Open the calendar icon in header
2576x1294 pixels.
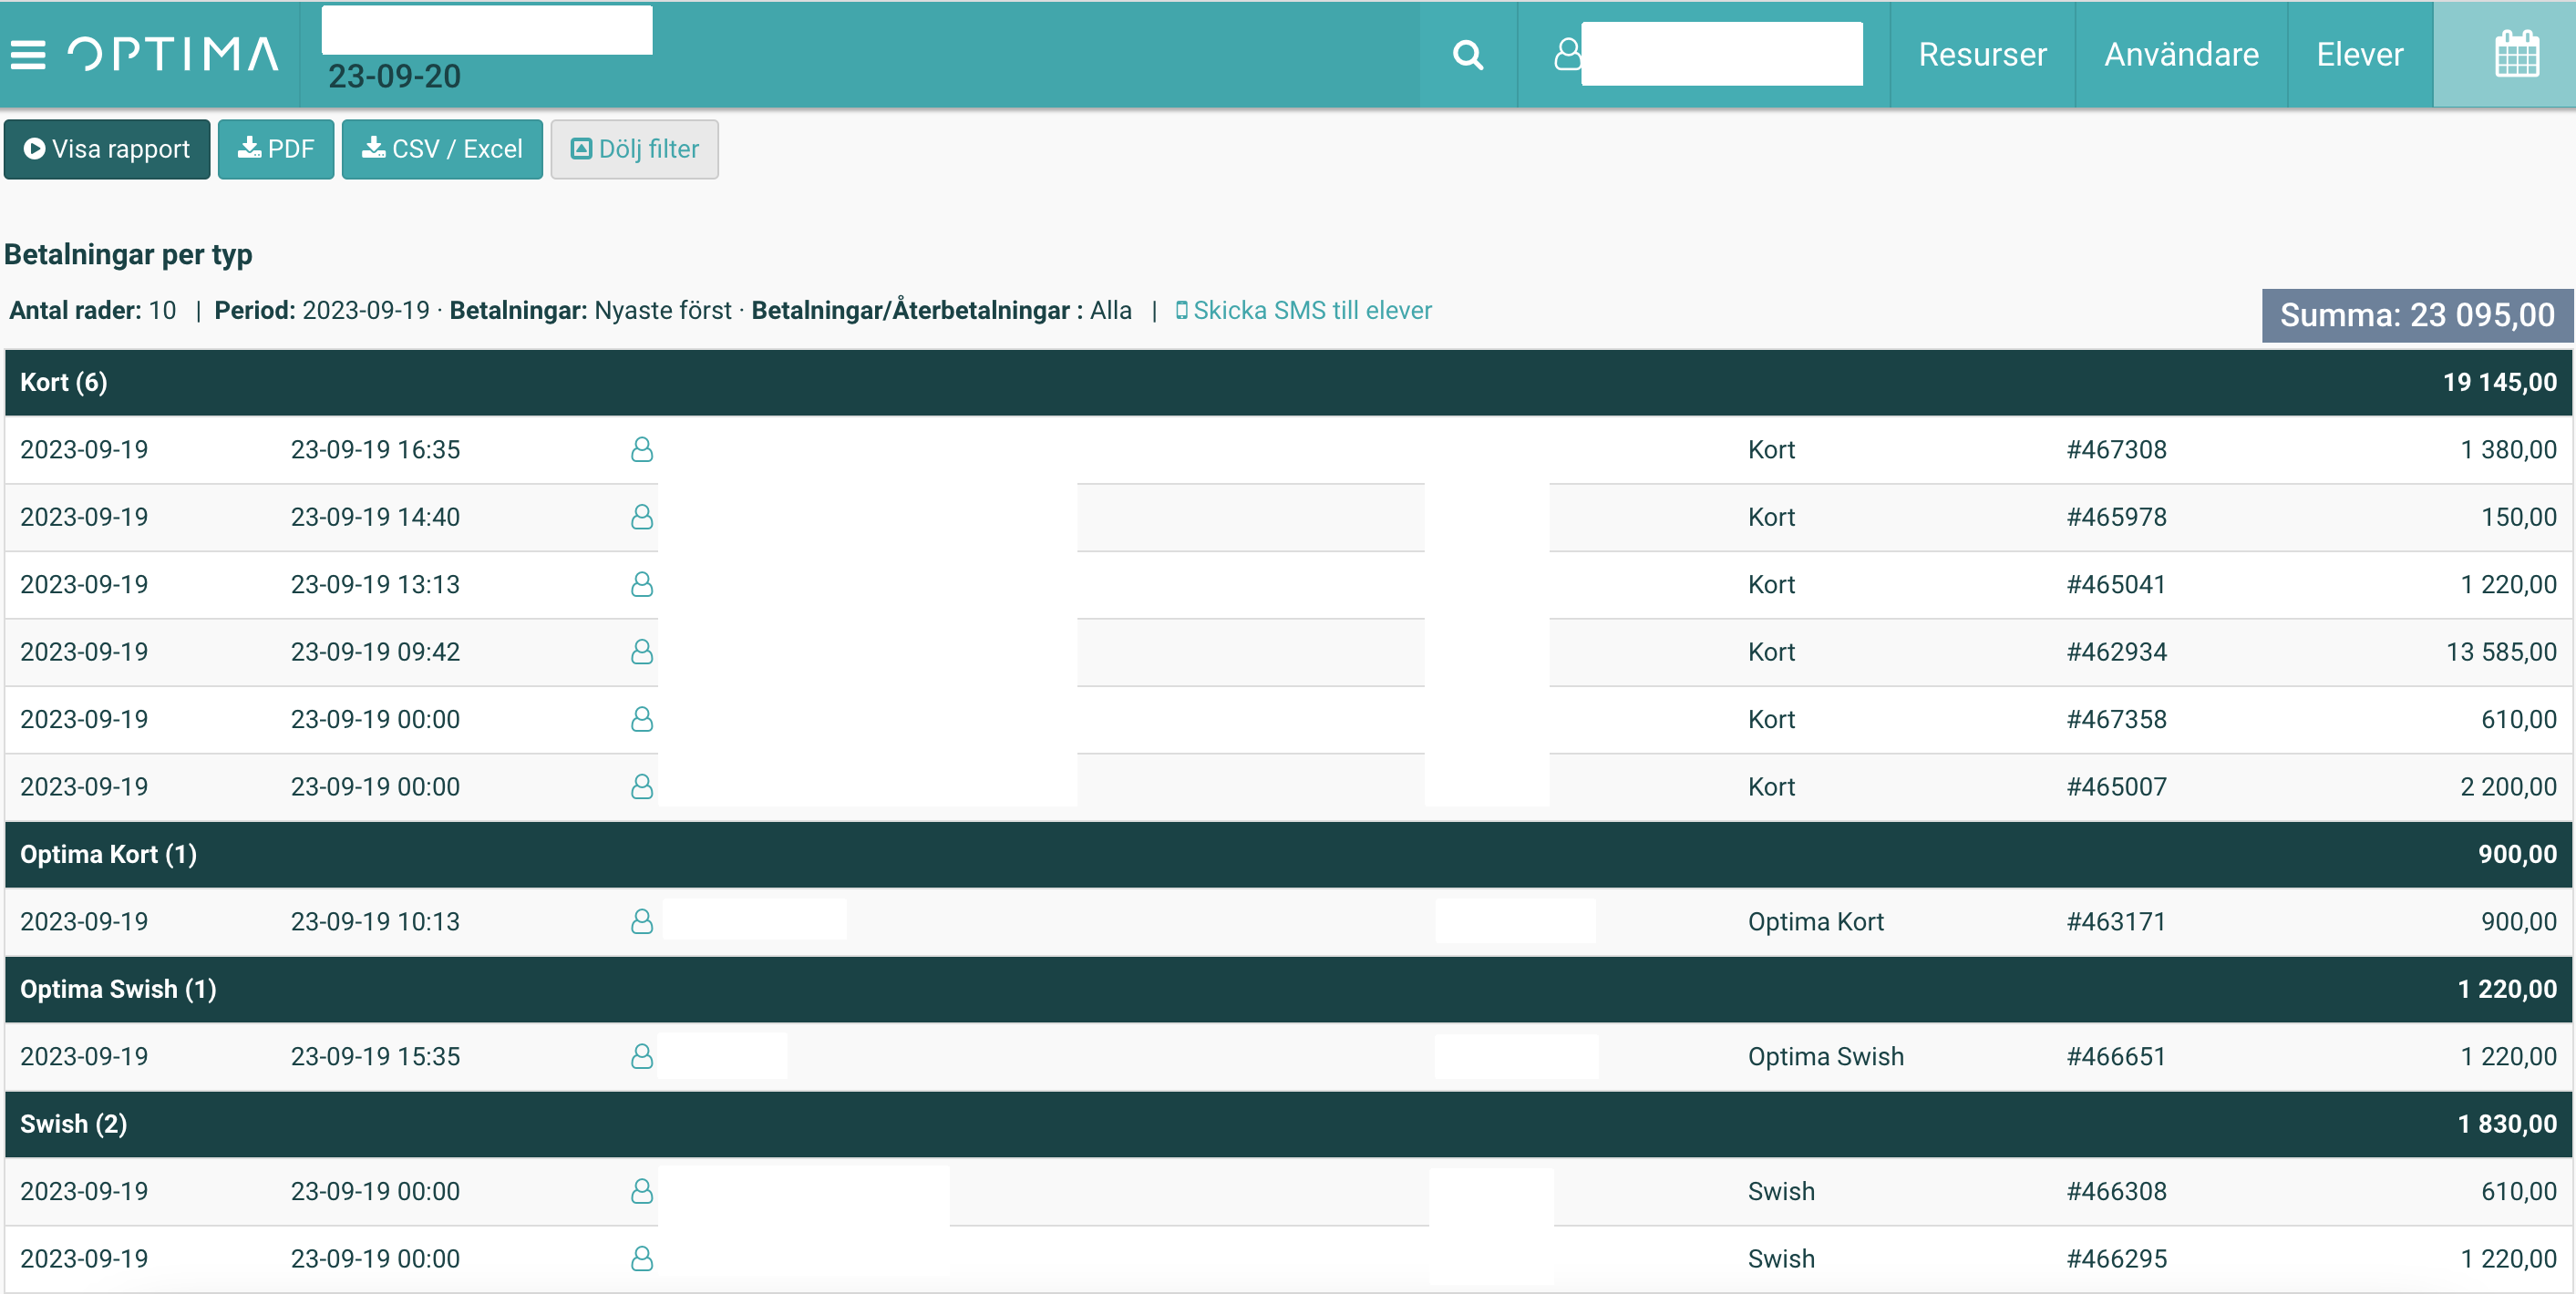click(2516, 54)
